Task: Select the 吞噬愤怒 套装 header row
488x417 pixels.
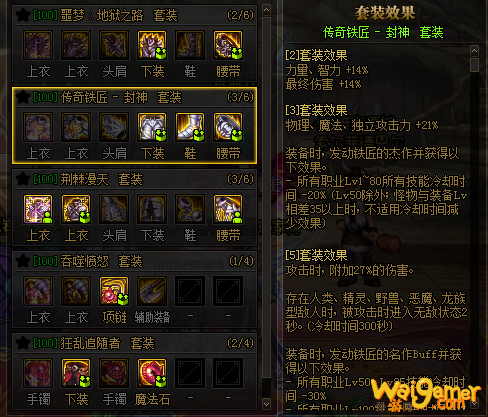Action: pos(135,262)
